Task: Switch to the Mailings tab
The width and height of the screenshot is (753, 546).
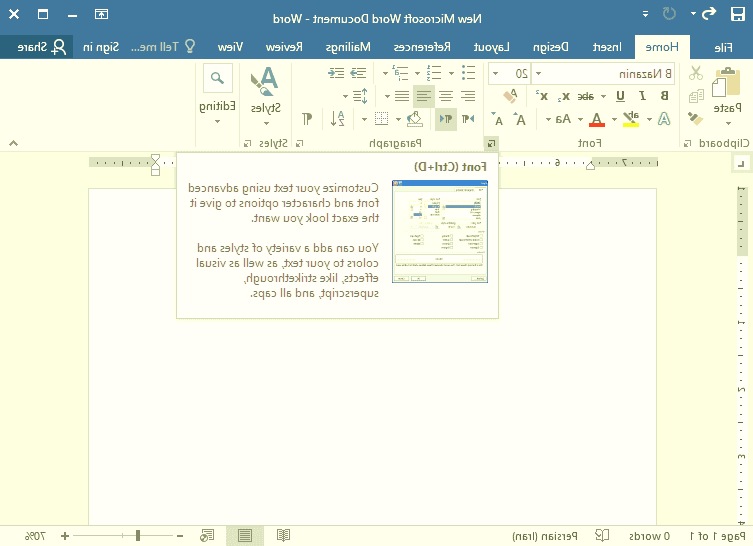Action: tap(348, 47)
